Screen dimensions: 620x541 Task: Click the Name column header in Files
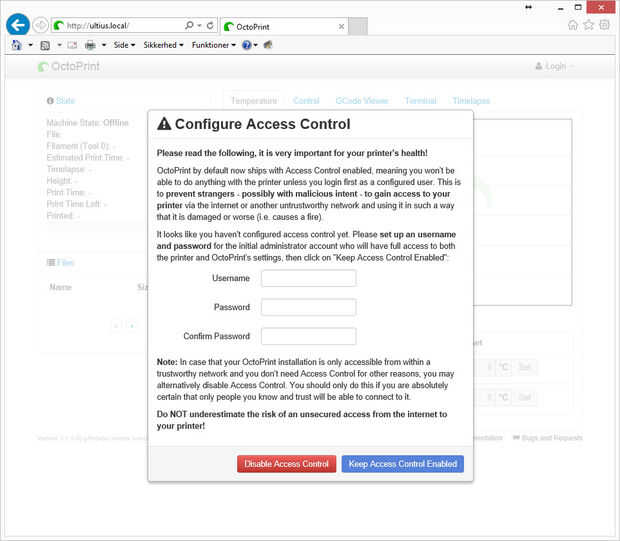(x=60, y=287)
